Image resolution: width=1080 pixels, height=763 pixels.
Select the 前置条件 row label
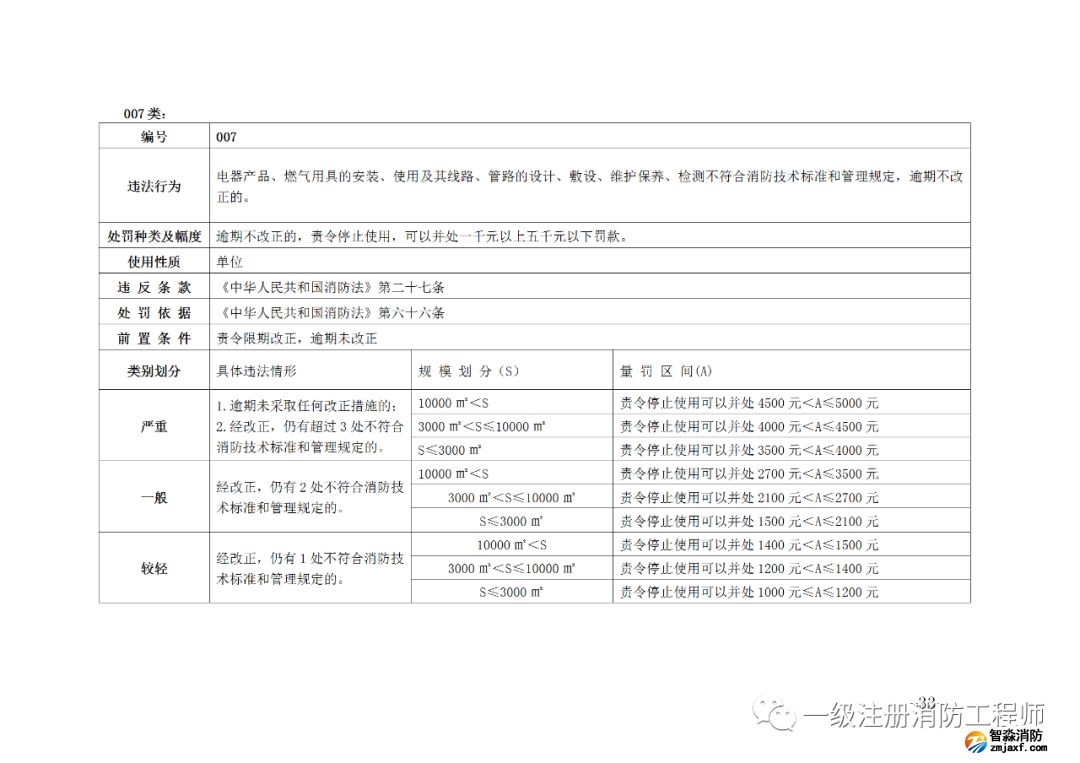coord(154,339)
